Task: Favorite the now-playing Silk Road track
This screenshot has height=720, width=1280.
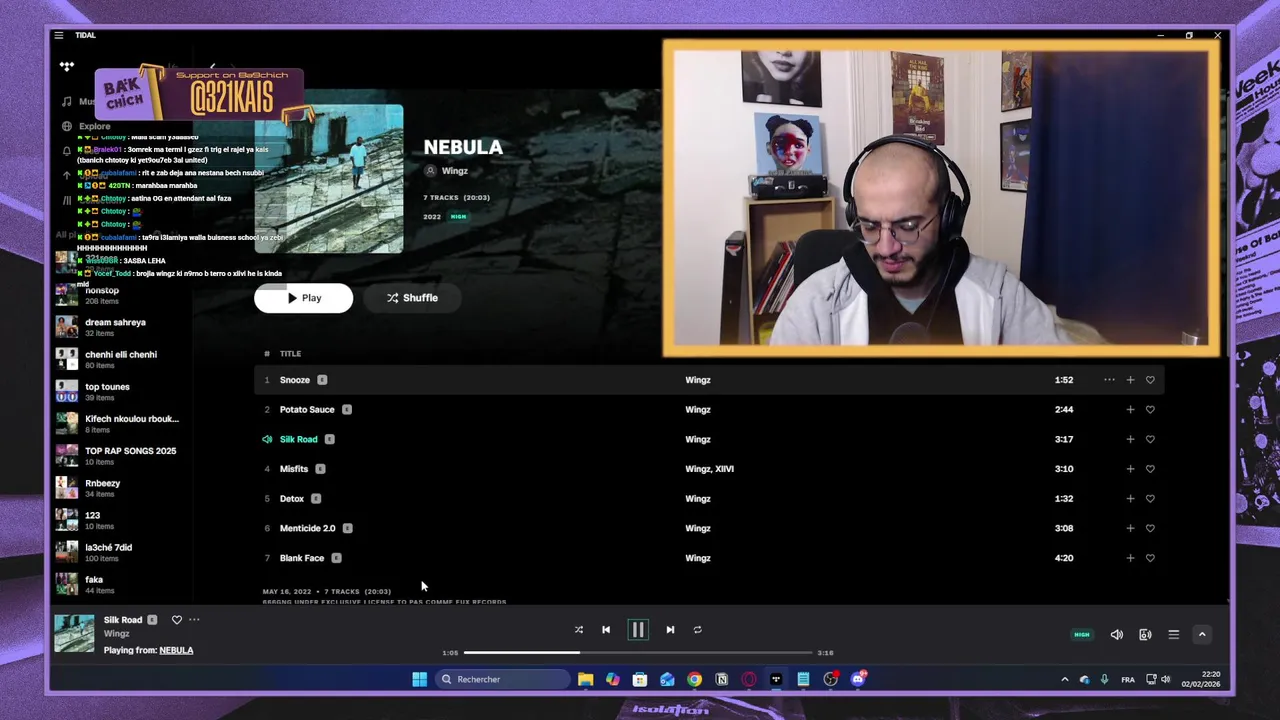Action: (x=177, y=620)
